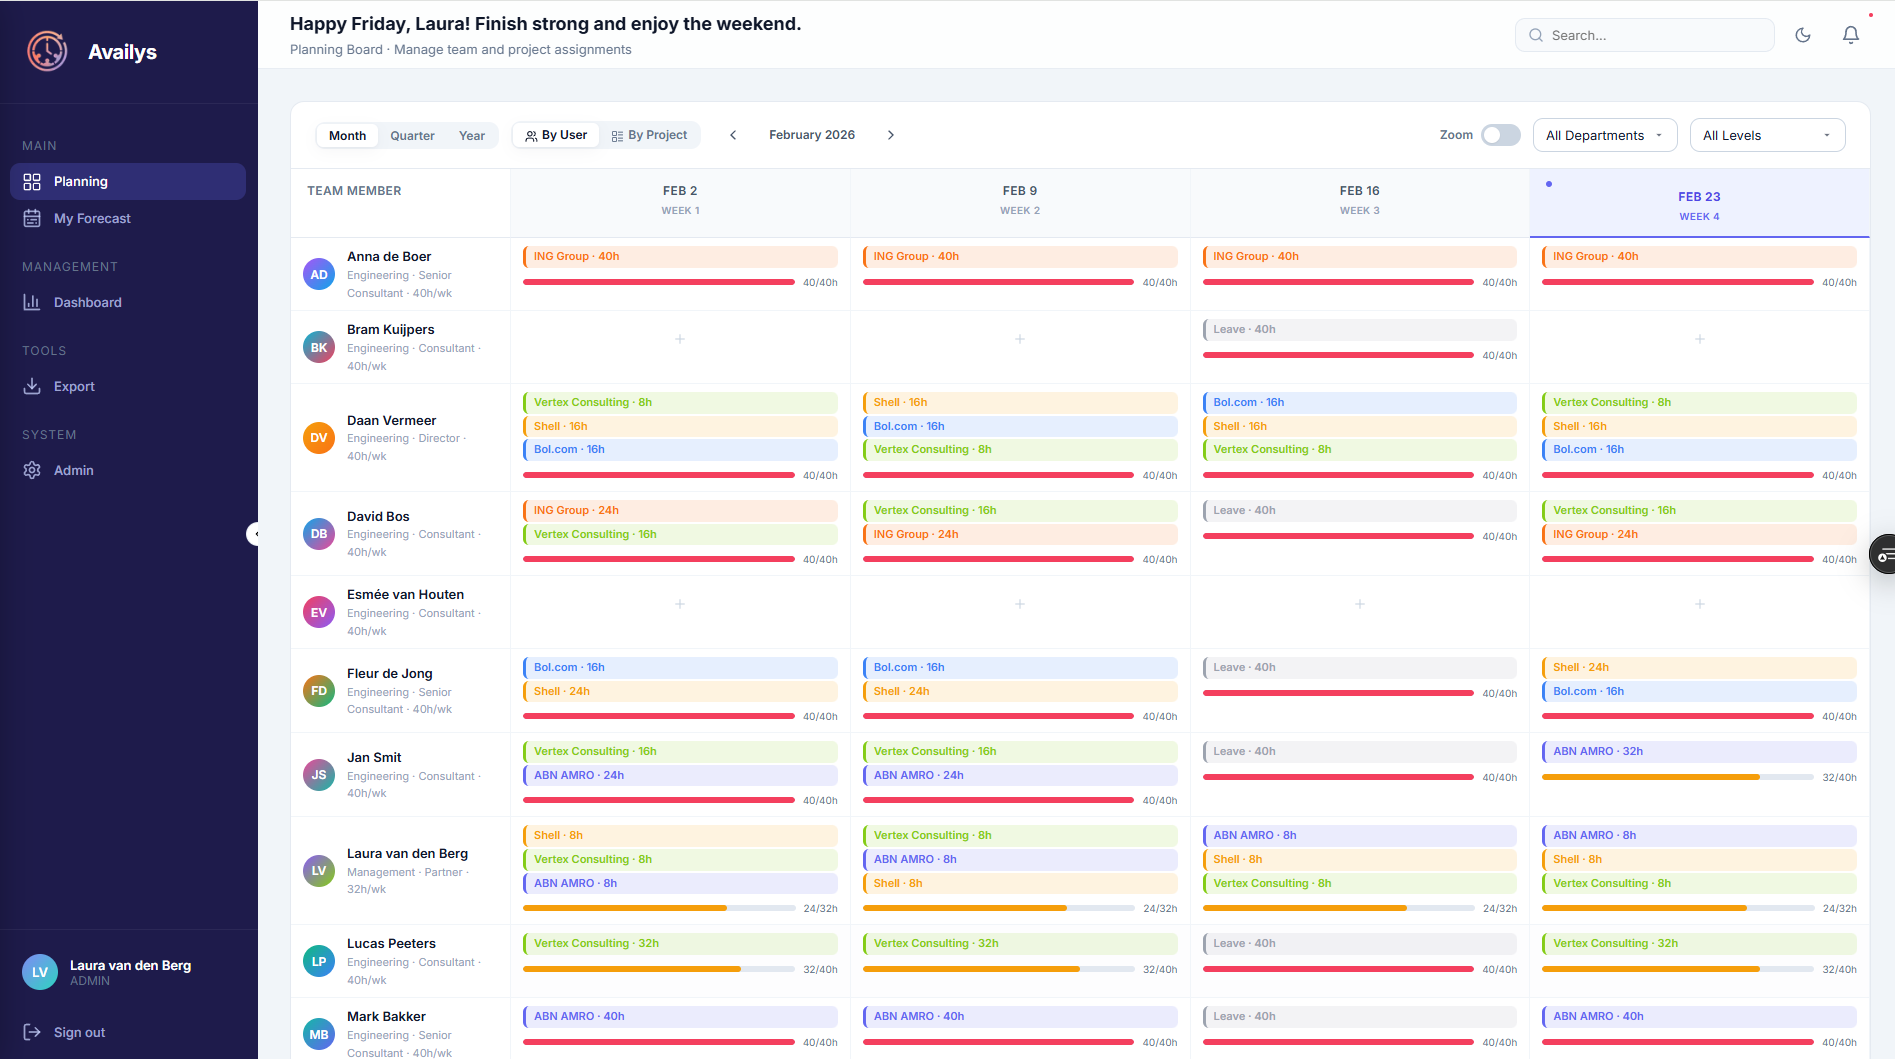Switch to the Quarter view tab
This screenshot has width=1895, height=1059.
412,134
